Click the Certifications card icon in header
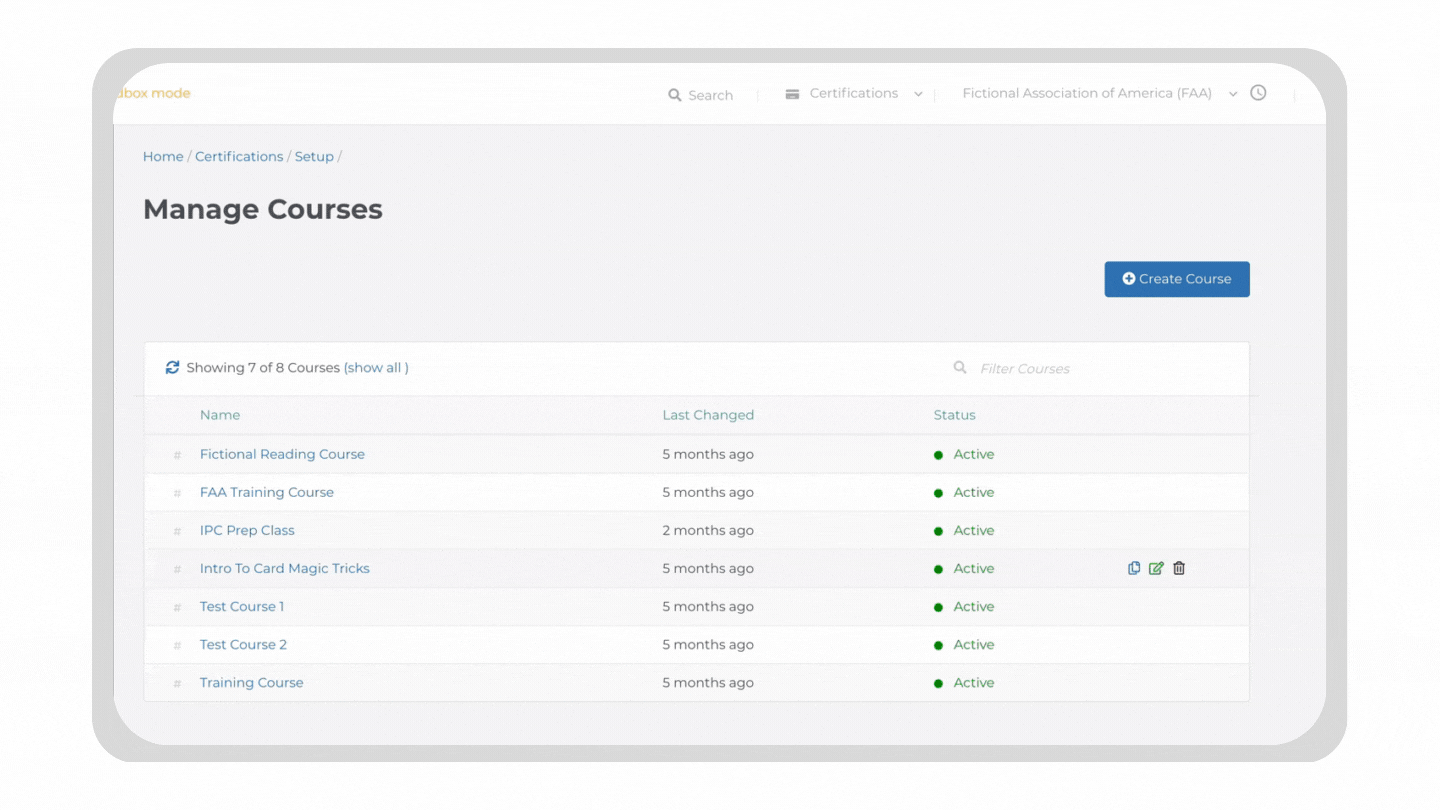This screenshot has height=810, width=1440. [x=792, y=94]
